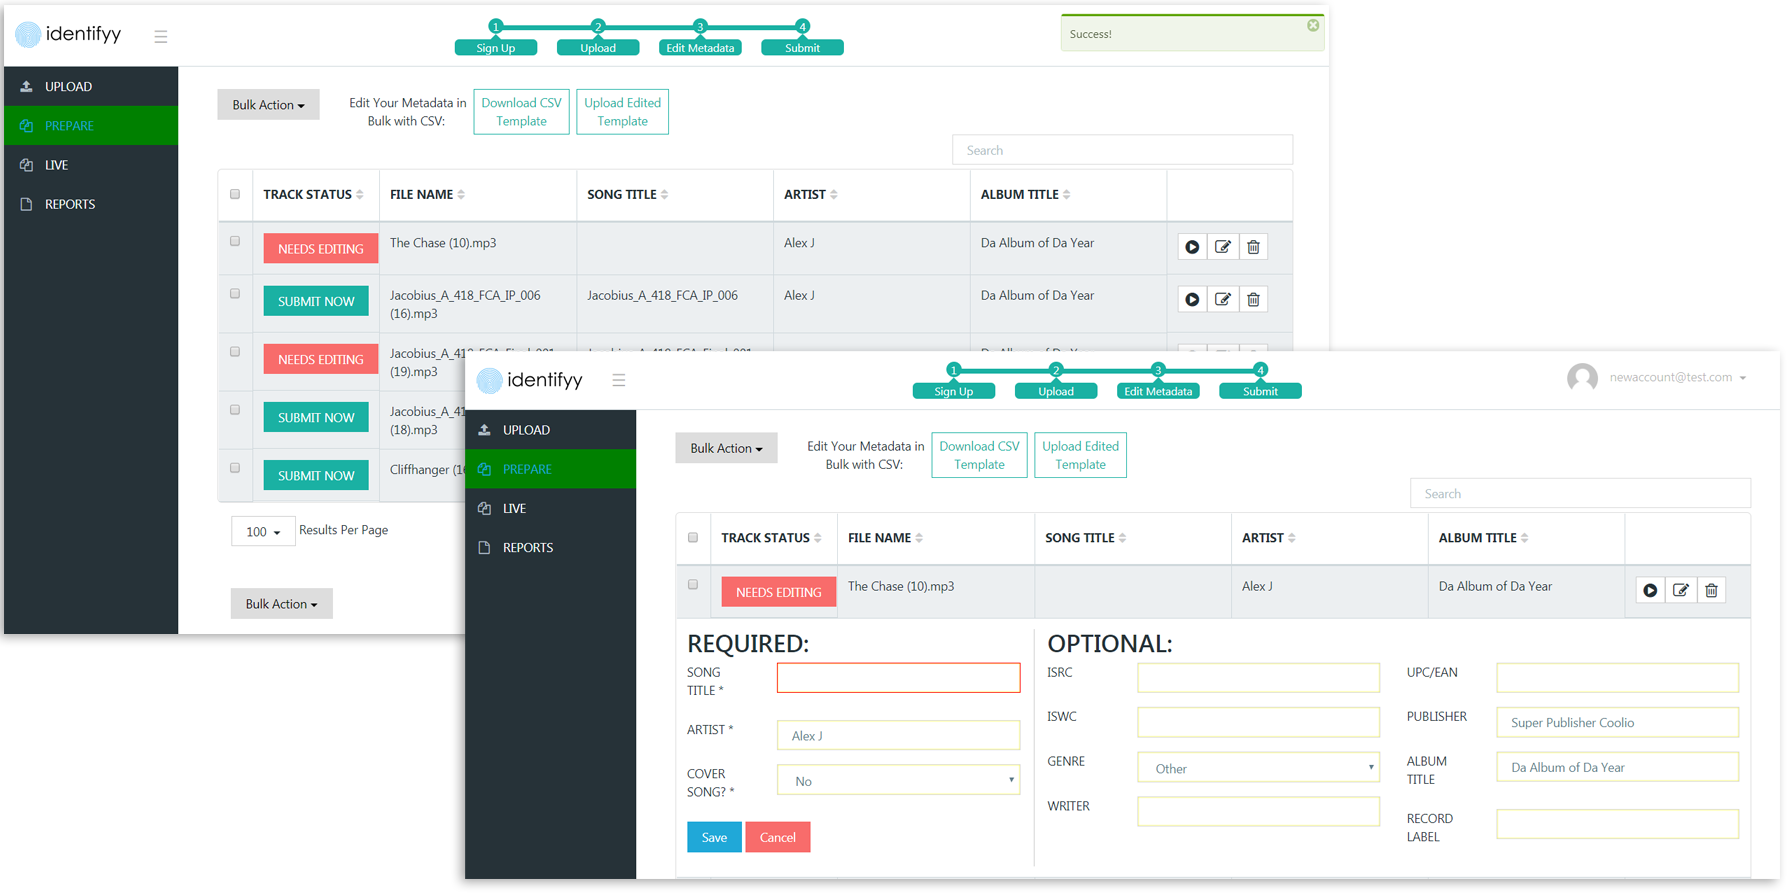Open the Genre dropdown set to Other

pos(1258,768)
